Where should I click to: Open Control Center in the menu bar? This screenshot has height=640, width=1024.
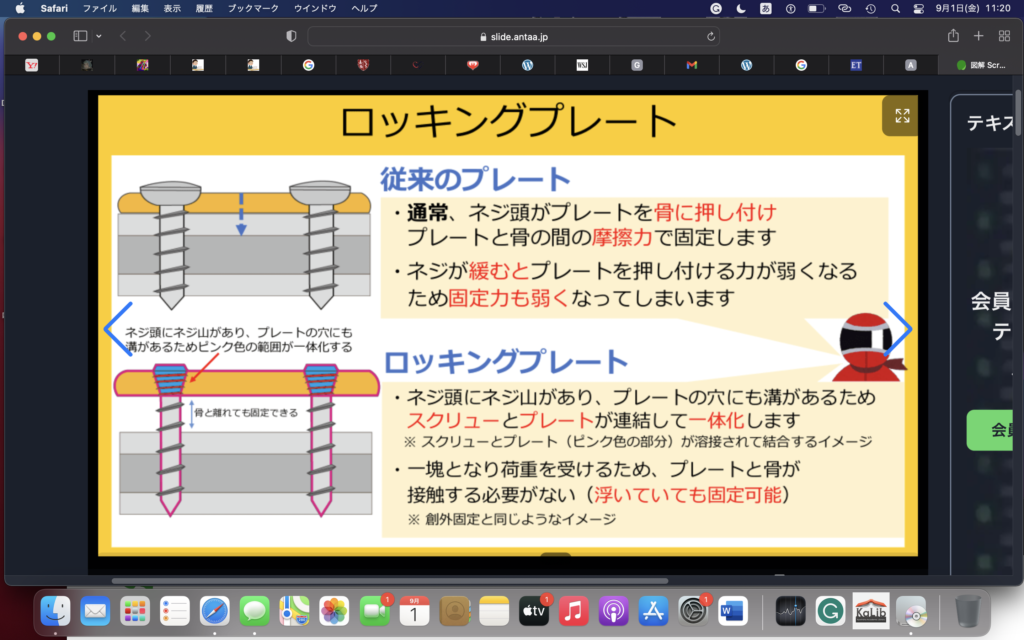pyautogui.click(x=918, y=8)
